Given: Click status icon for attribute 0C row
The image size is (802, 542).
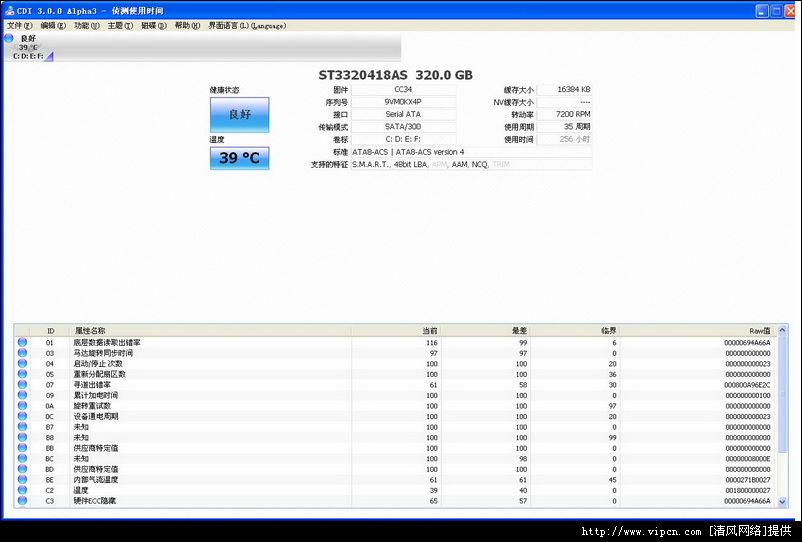Looking at the screenshot, I should click(23, 416).
